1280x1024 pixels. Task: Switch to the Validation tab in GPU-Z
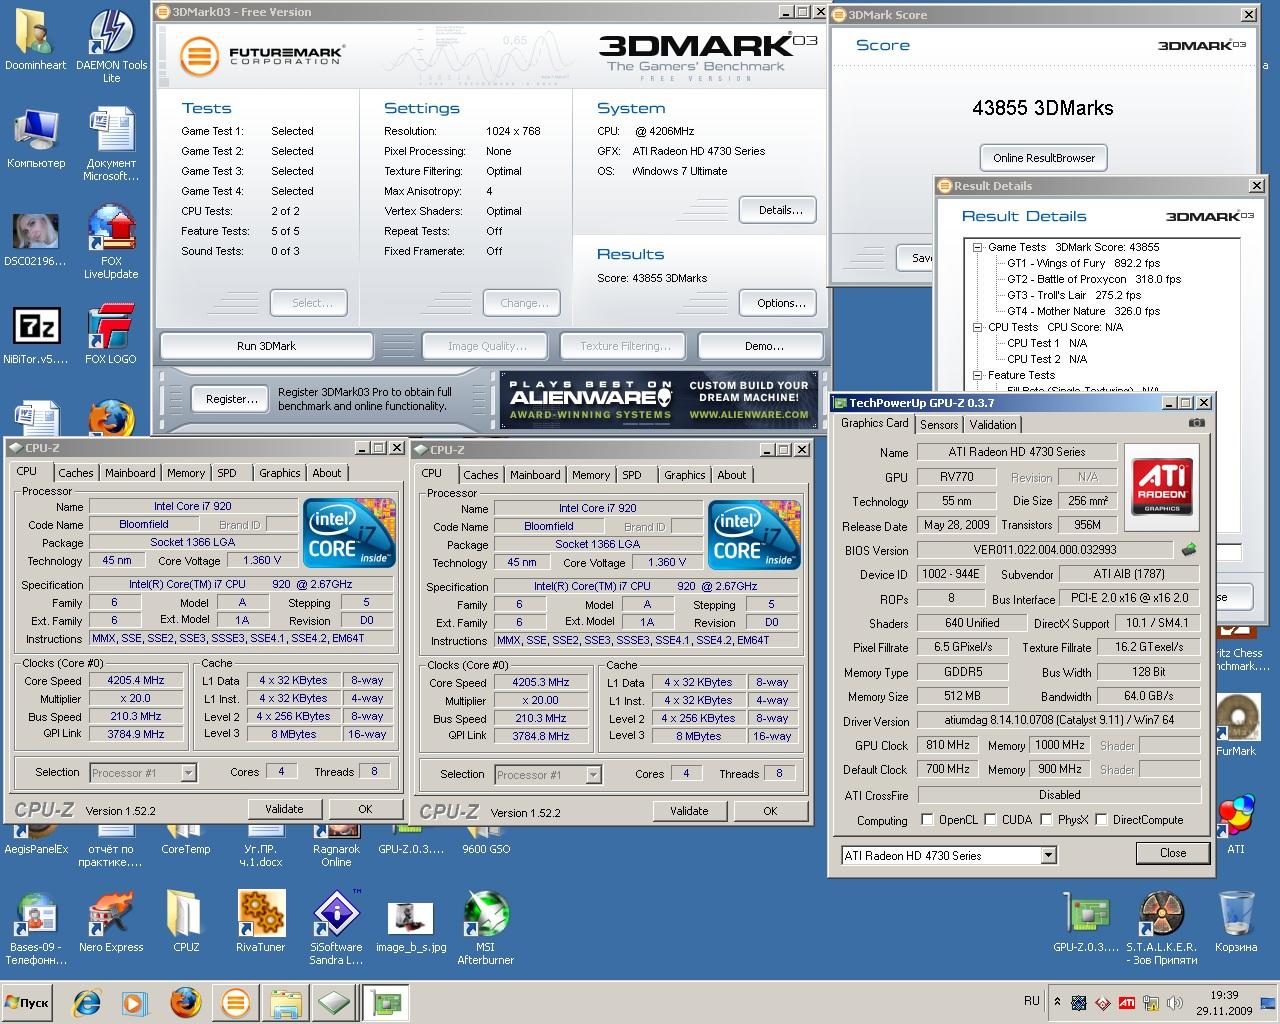pos(993,424)
